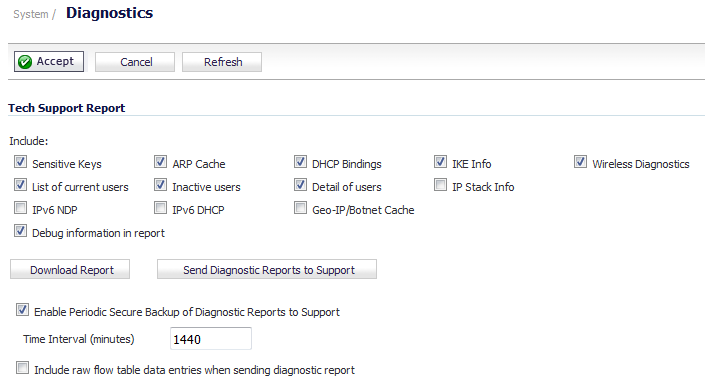Check the IPv6 NDP option
The image size is (705, 388).
click(20, 208)
